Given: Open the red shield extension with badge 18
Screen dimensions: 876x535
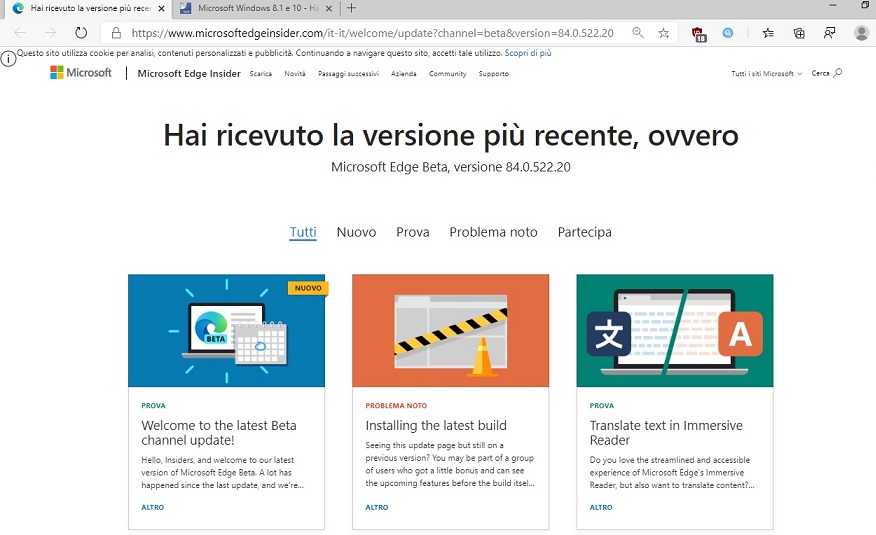Looking at the screenshot, I should [698, 34].
